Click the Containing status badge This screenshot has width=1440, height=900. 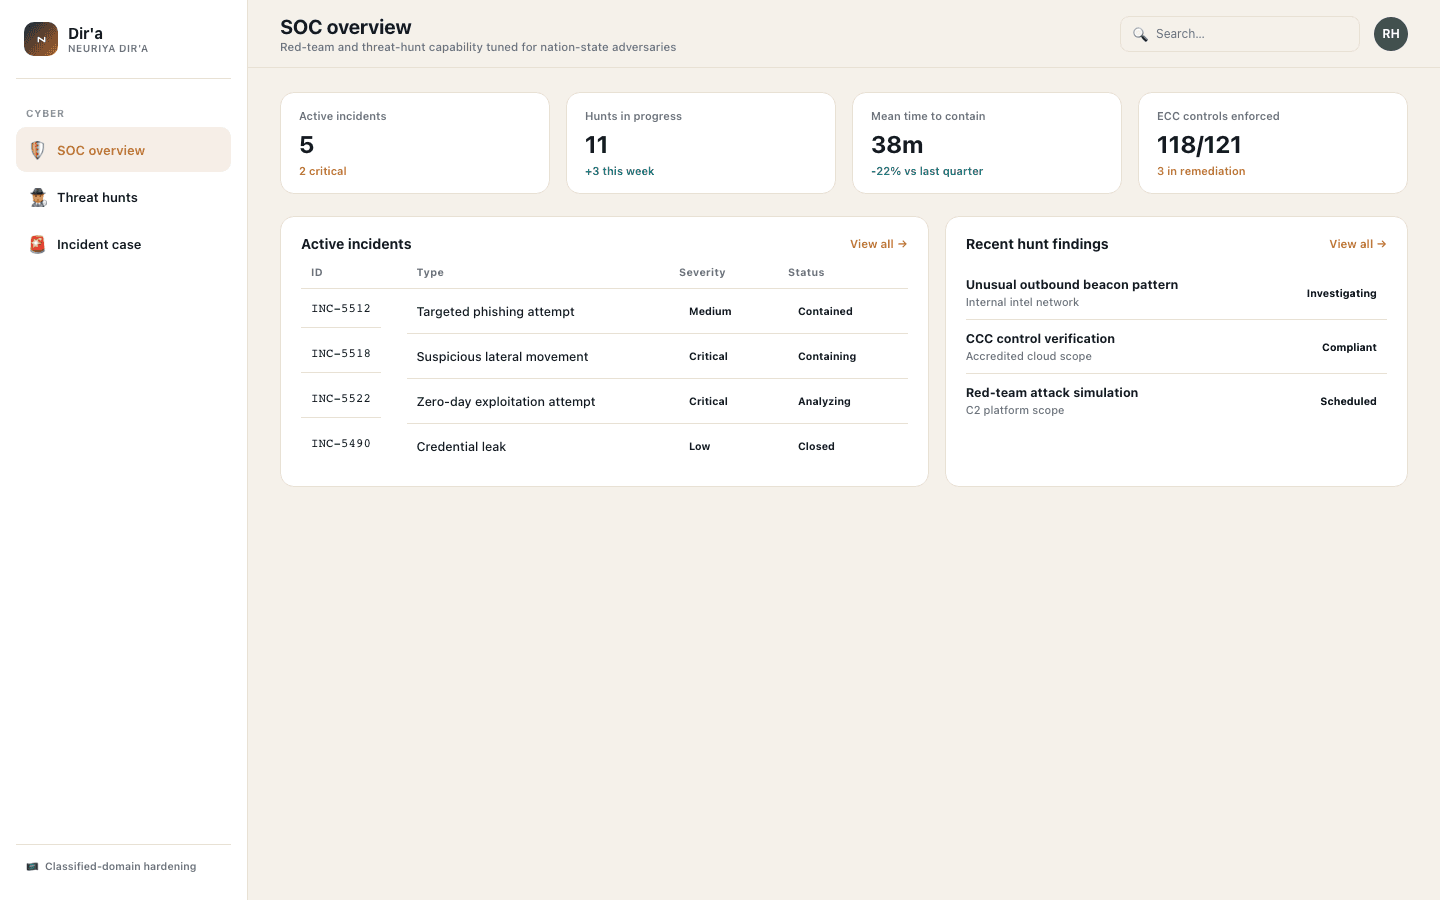pyautogui.click(x=827, y=357)
